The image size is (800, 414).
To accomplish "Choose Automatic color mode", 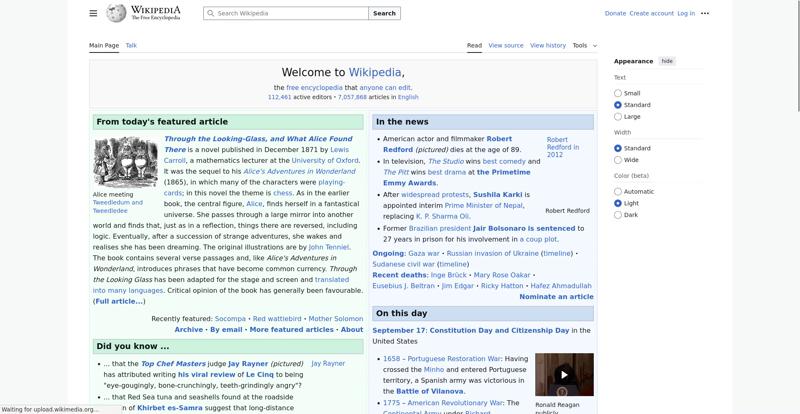I will tap(618, 192).
